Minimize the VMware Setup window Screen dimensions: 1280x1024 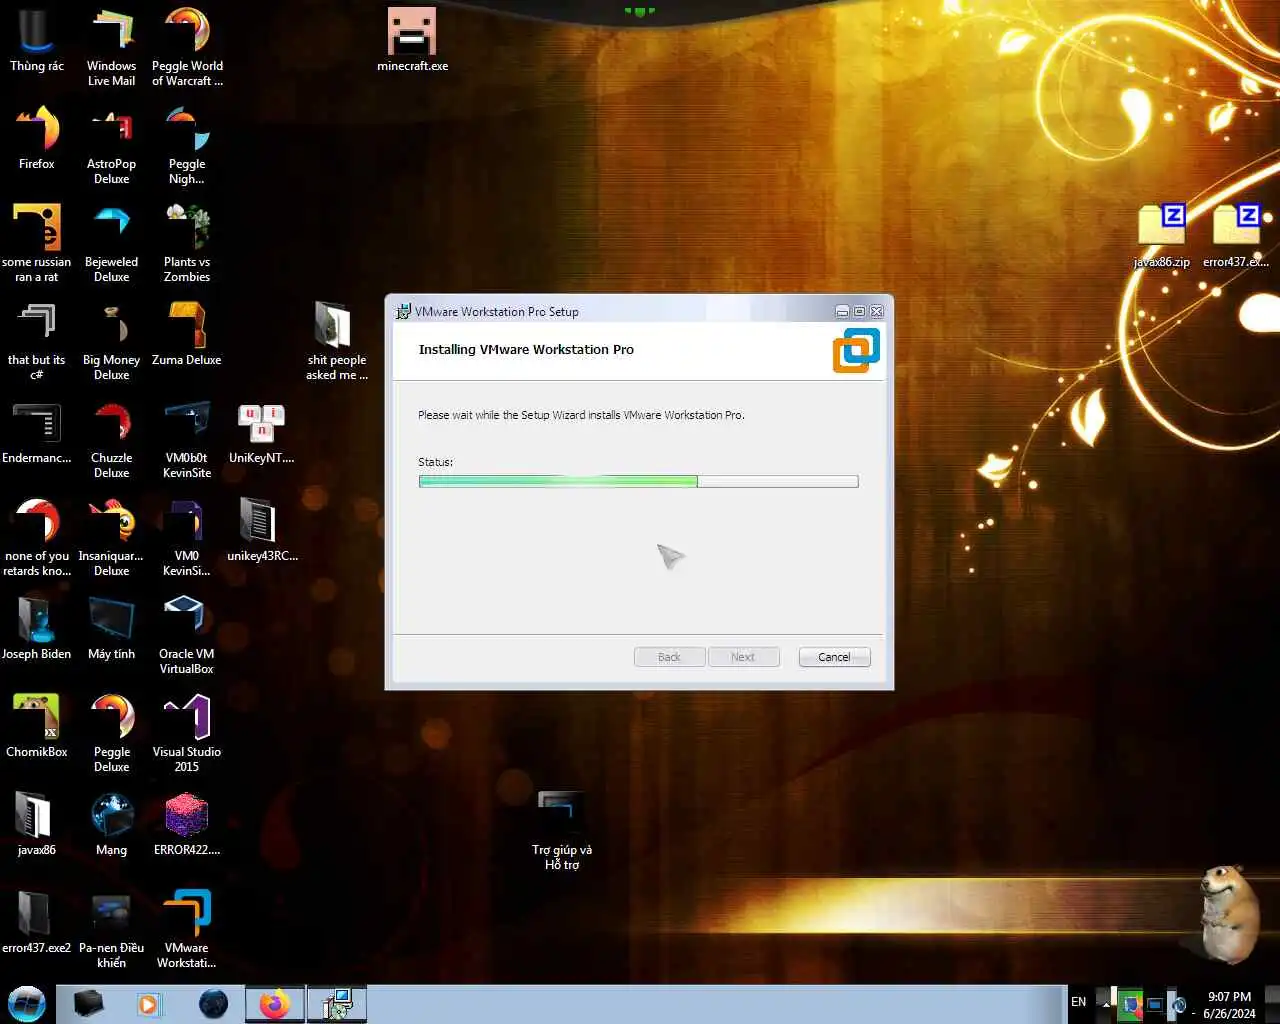842,311
